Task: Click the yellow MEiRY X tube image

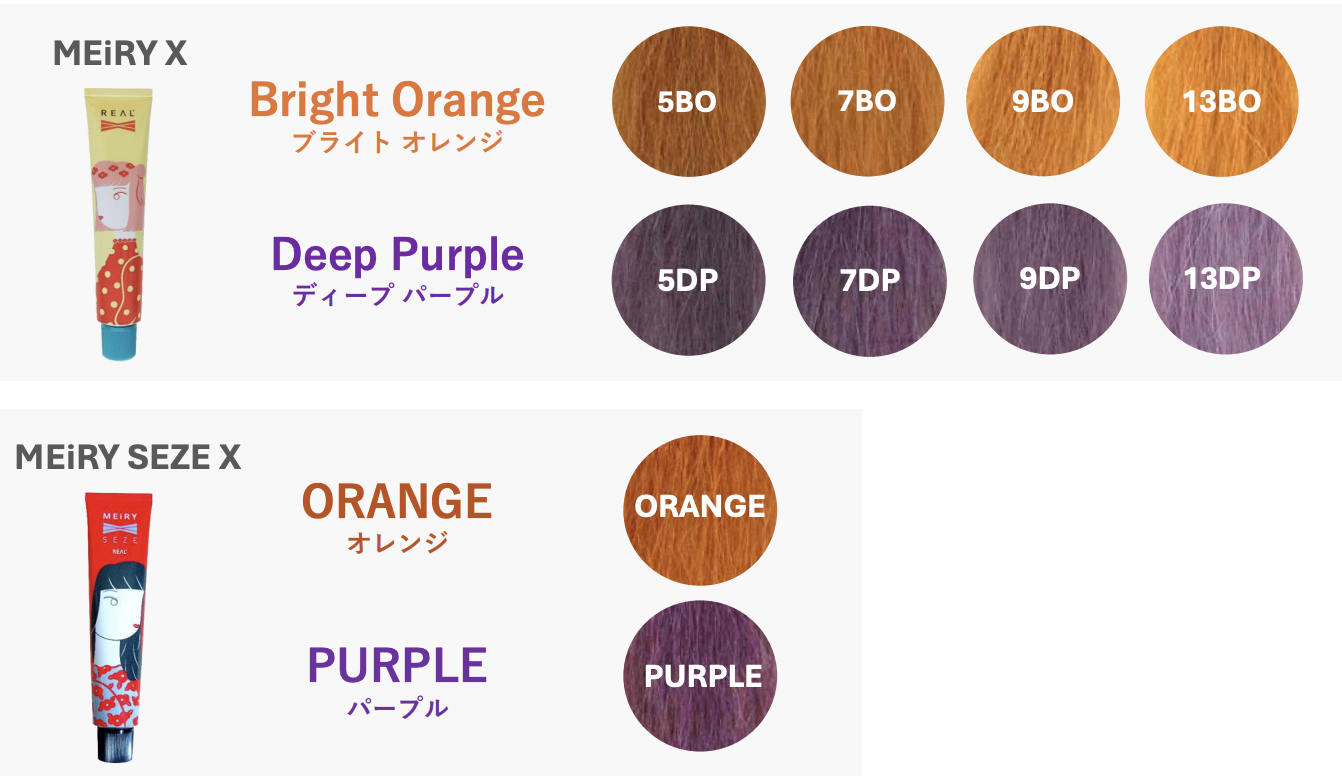Action: click(120, 222)
